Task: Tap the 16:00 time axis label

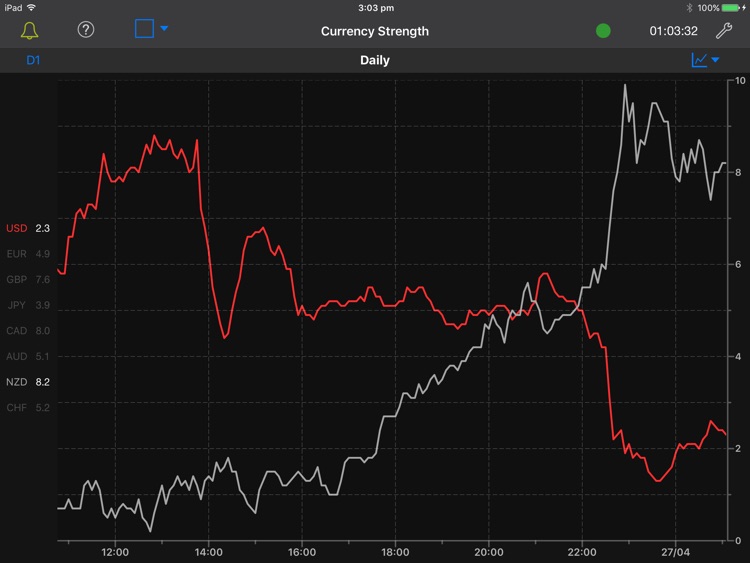Action: click(302, 552)
